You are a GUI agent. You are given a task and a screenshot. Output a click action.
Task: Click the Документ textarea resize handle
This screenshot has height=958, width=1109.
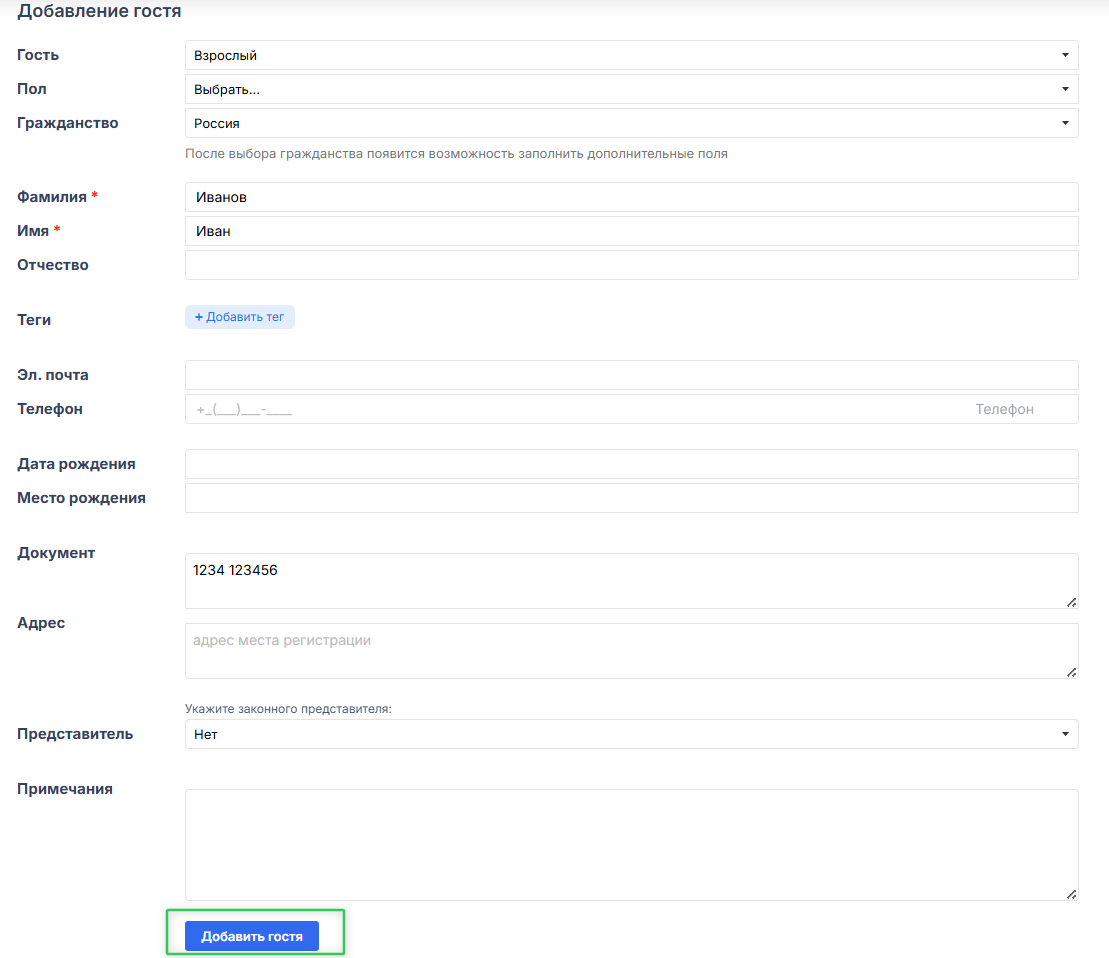(1071, 601)
